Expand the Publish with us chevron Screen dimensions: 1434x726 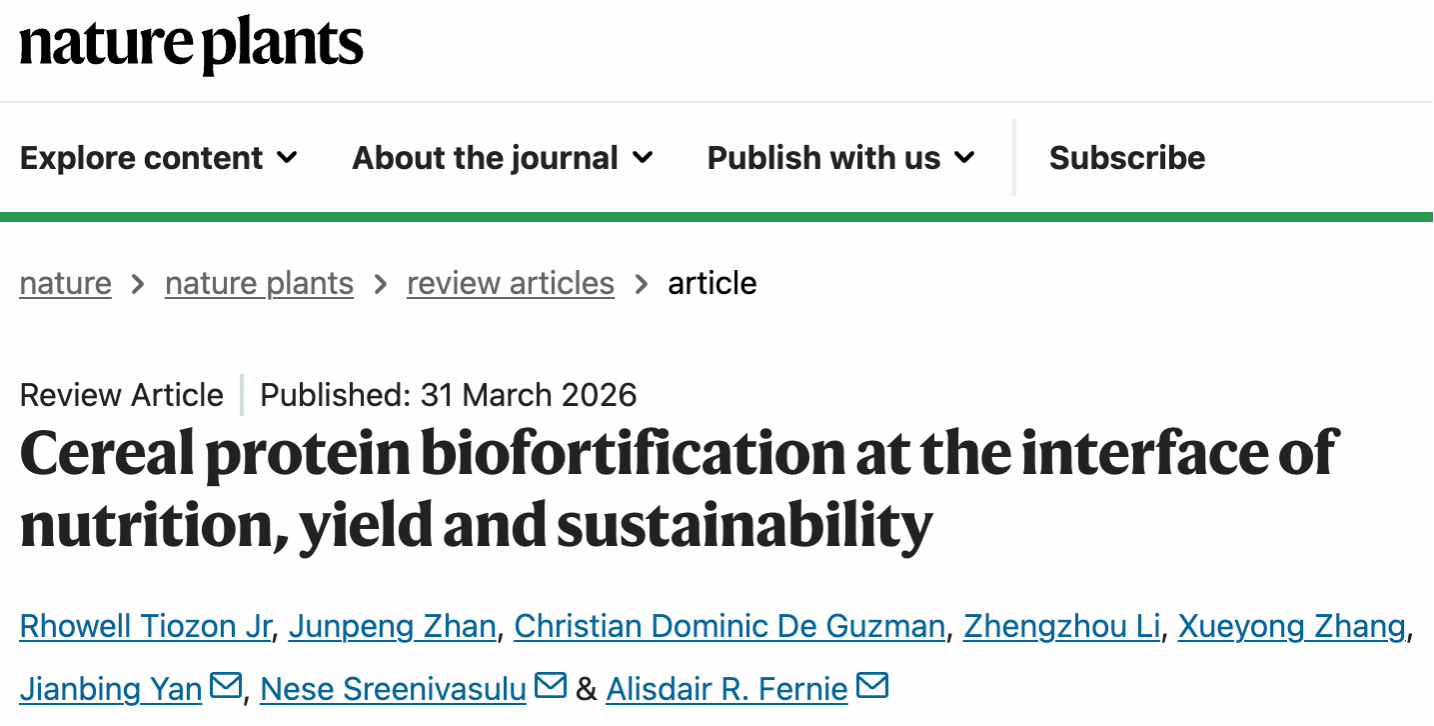point(965,158)
